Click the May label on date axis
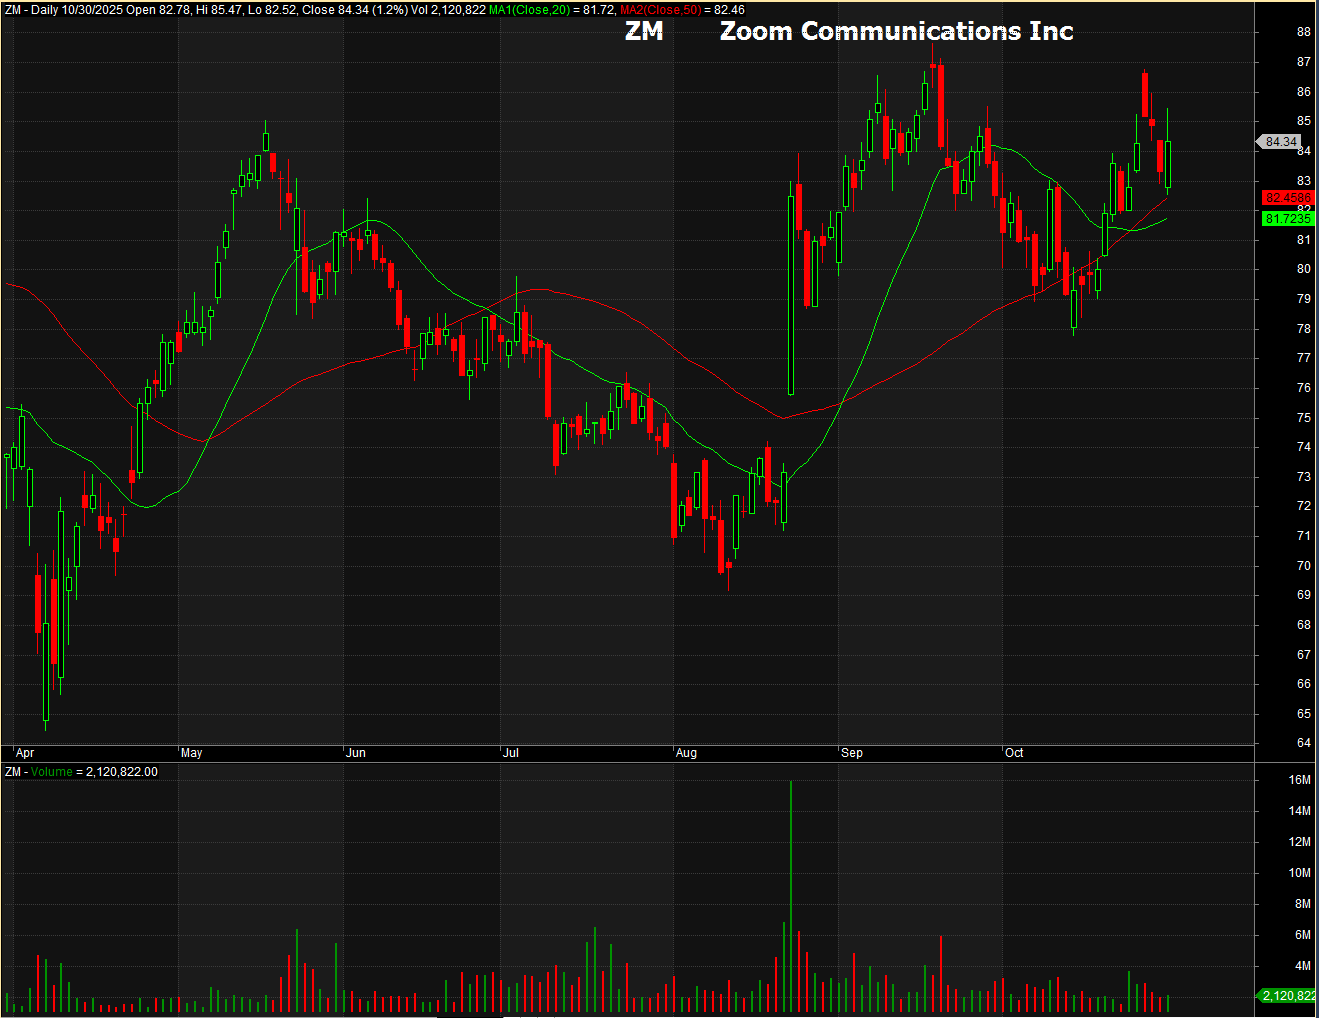Viewport: 1319px width, 1018px height. point(191,753)
